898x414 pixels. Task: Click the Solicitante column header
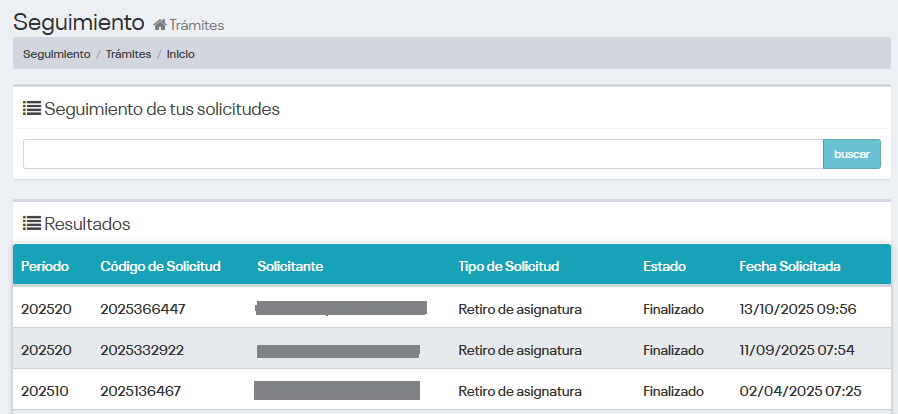click(290, 266)
